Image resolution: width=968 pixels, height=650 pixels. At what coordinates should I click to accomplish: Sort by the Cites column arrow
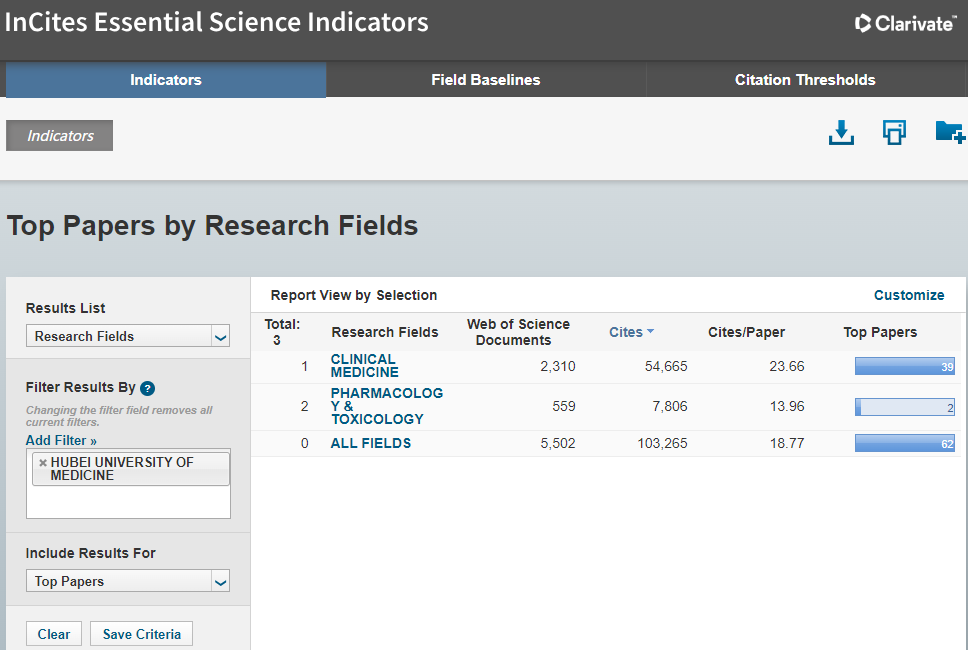click(650, 332)
